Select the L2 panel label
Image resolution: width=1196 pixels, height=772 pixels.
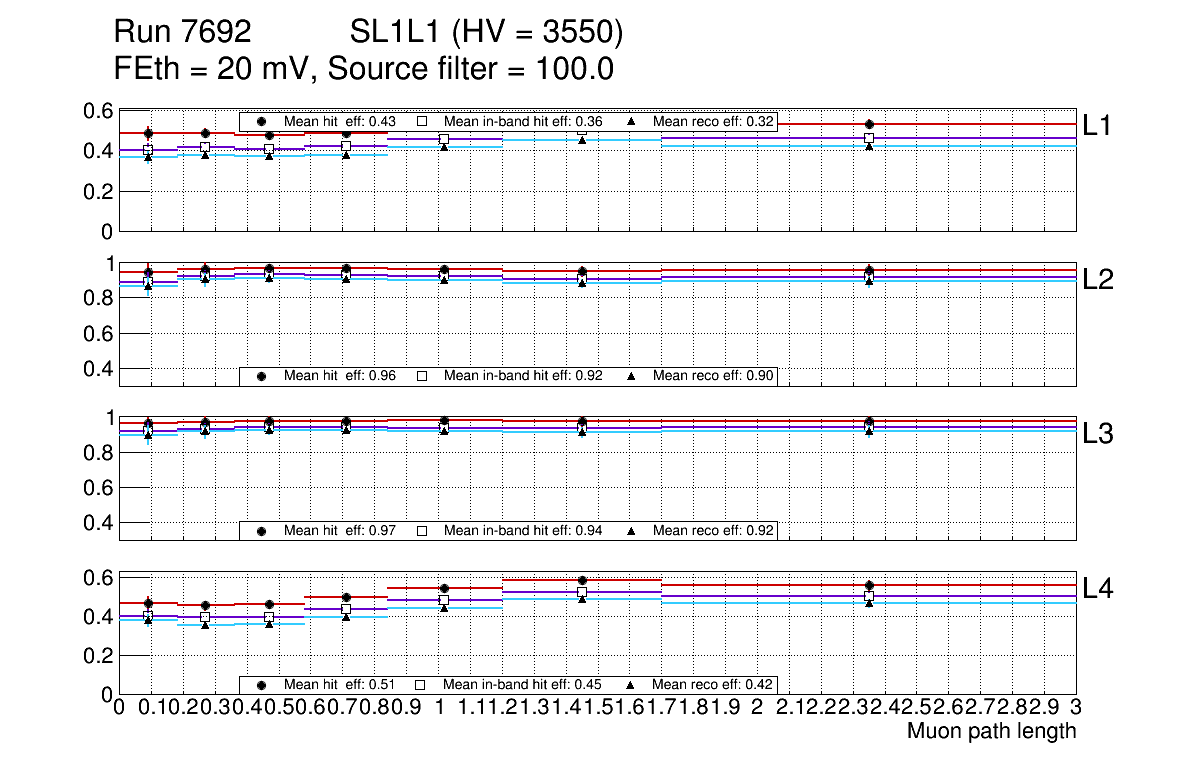coord(1099,280)
